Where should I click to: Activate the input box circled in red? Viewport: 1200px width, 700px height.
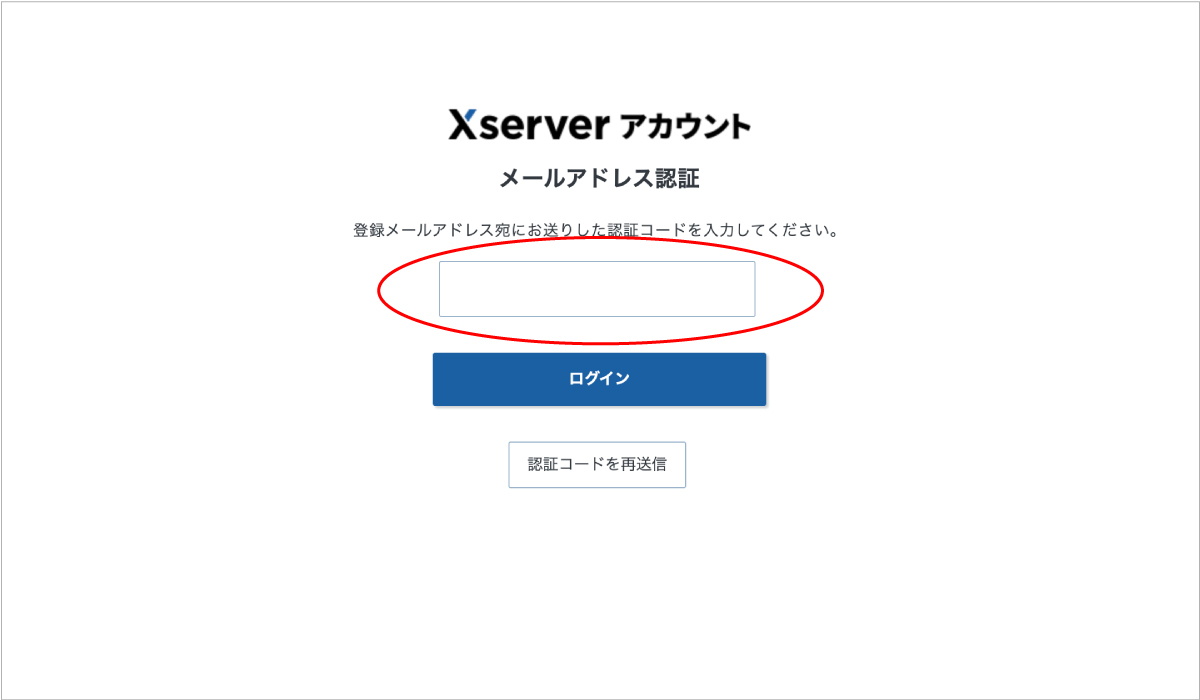click(597, 289)
